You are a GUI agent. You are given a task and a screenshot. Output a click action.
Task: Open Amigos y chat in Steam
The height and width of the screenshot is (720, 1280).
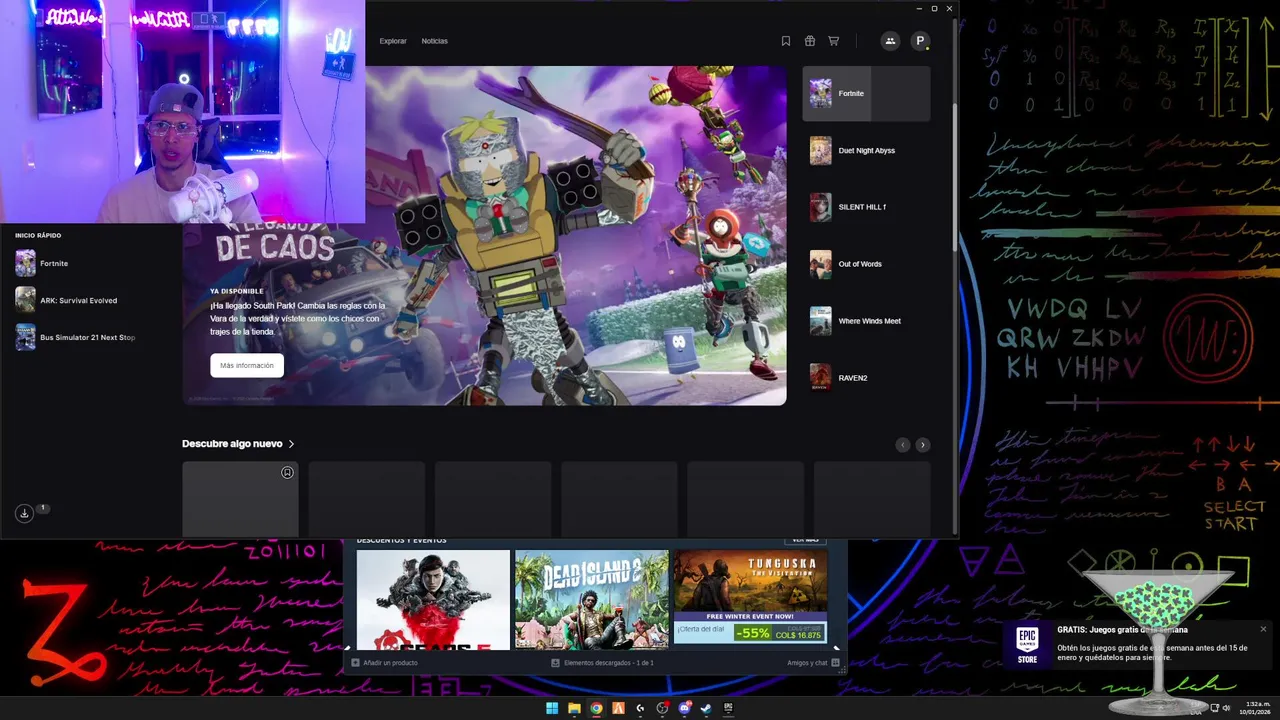pos(807,663)
